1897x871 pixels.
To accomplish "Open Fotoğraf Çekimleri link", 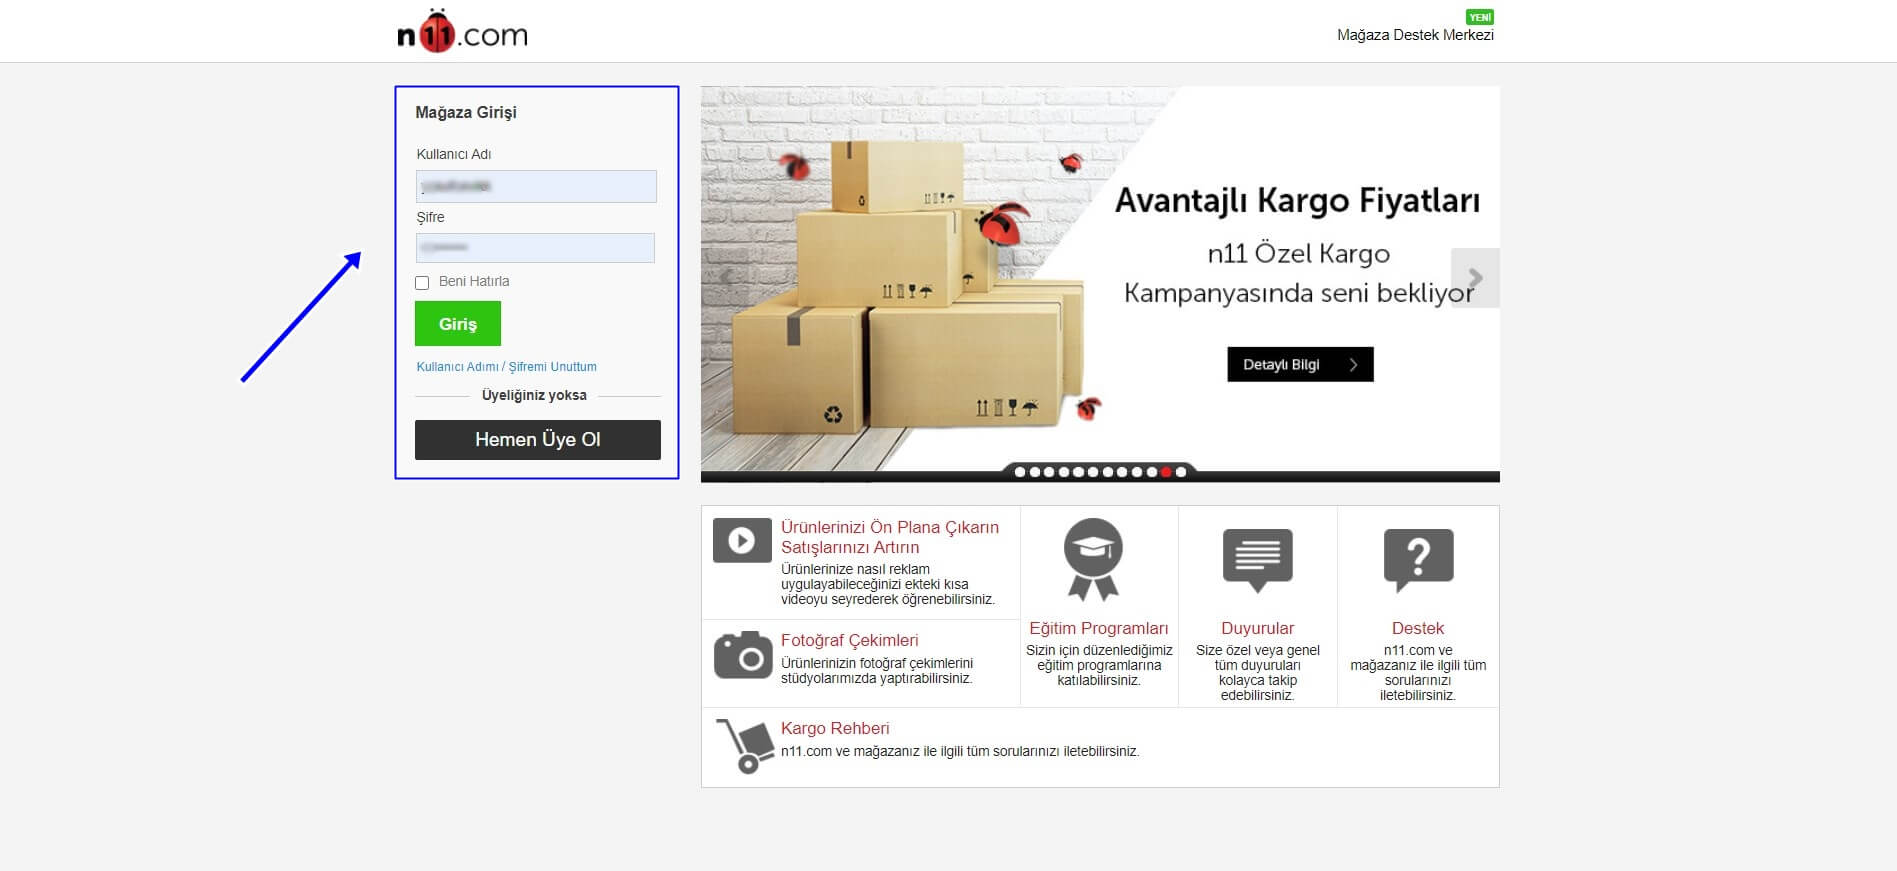I will [x=849, y=640].
